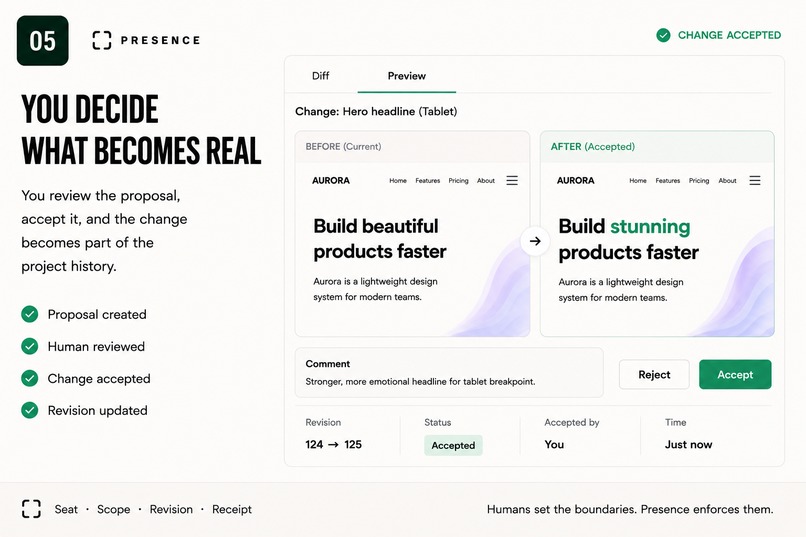Click the Accepted status badge
The width and height of the screenshot is (806, 537).
coord(453,446)
